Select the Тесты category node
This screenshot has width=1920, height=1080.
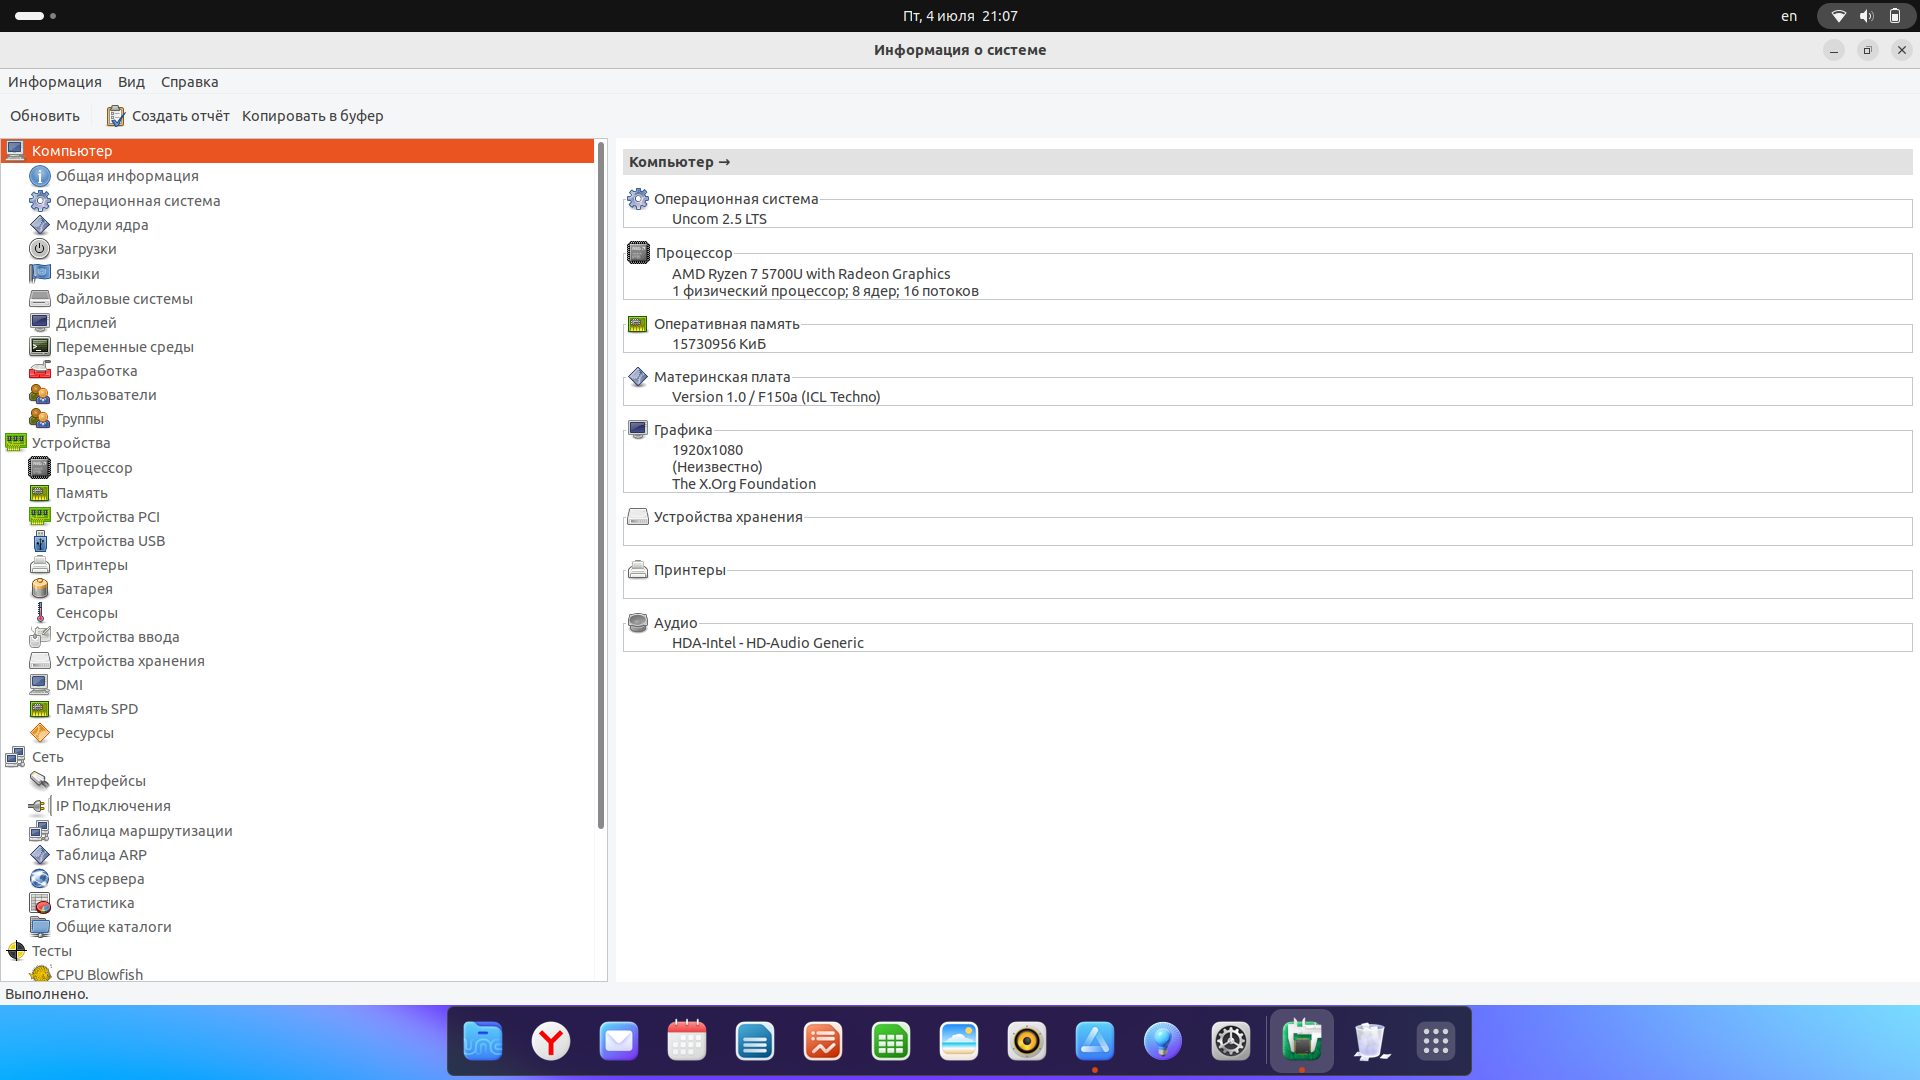[51, 951]
